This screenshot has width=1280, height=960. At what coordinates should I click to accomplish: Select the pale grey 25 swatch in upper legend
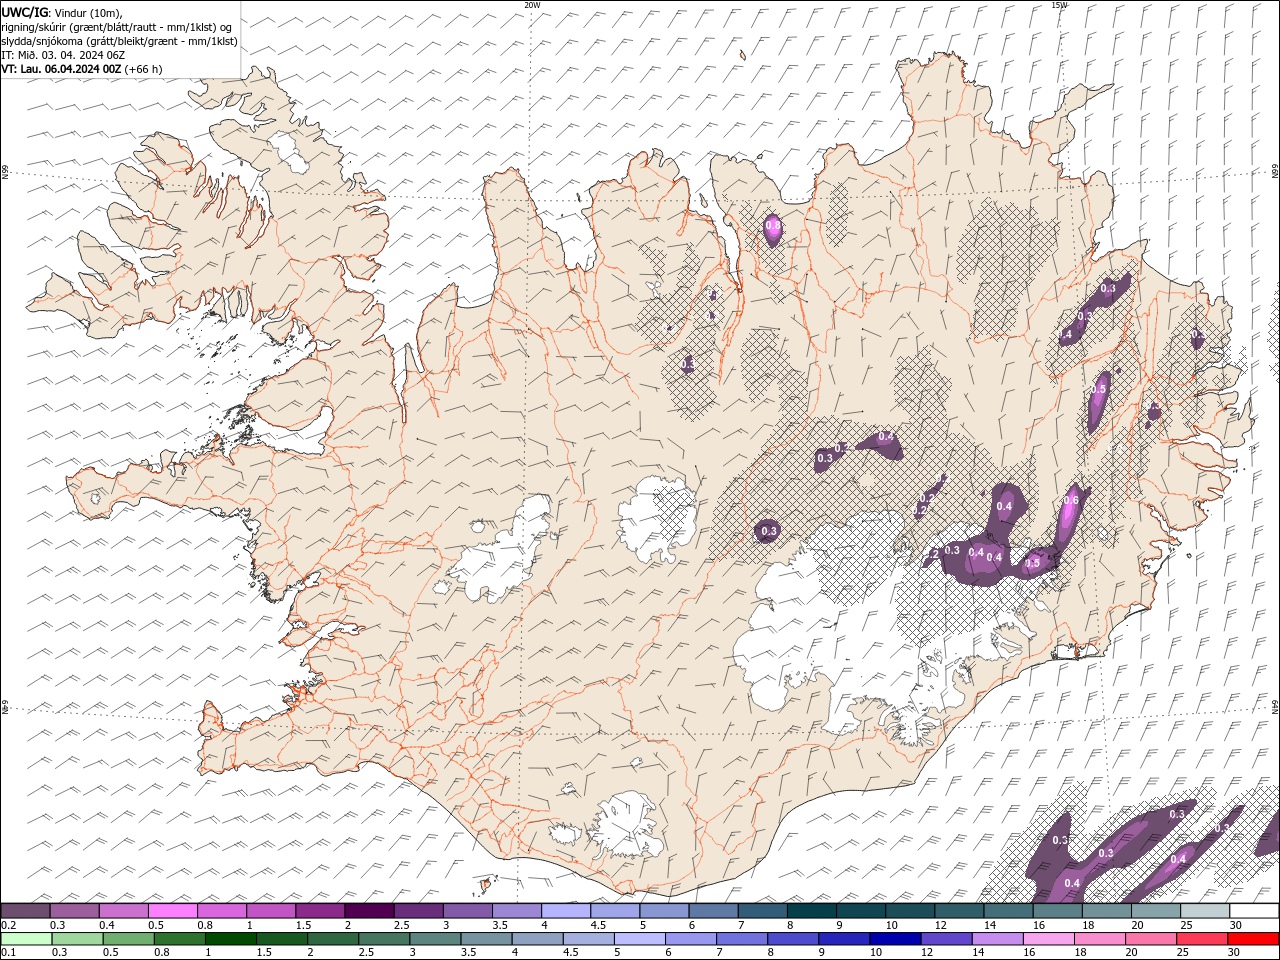1205,911
